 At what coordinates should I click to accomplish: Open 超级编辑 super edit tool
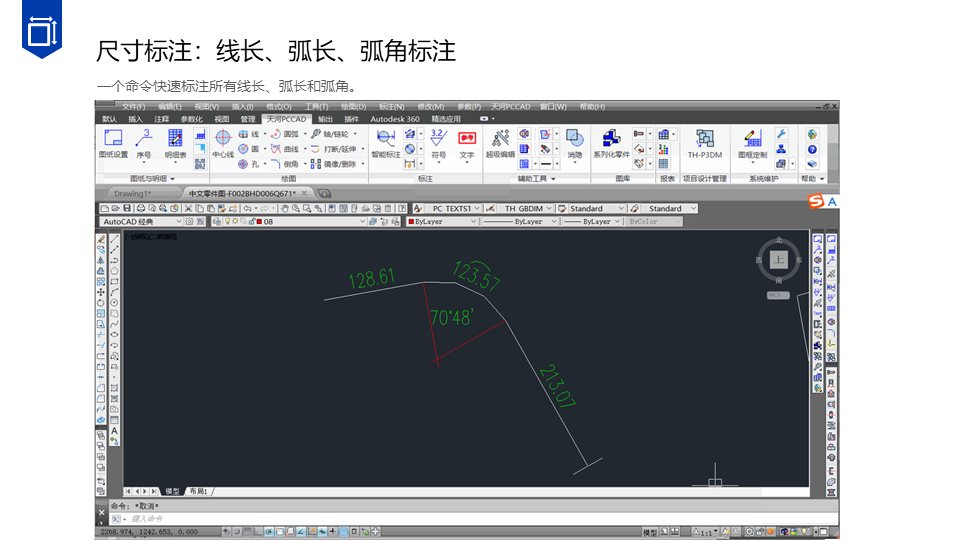[500, 143]
